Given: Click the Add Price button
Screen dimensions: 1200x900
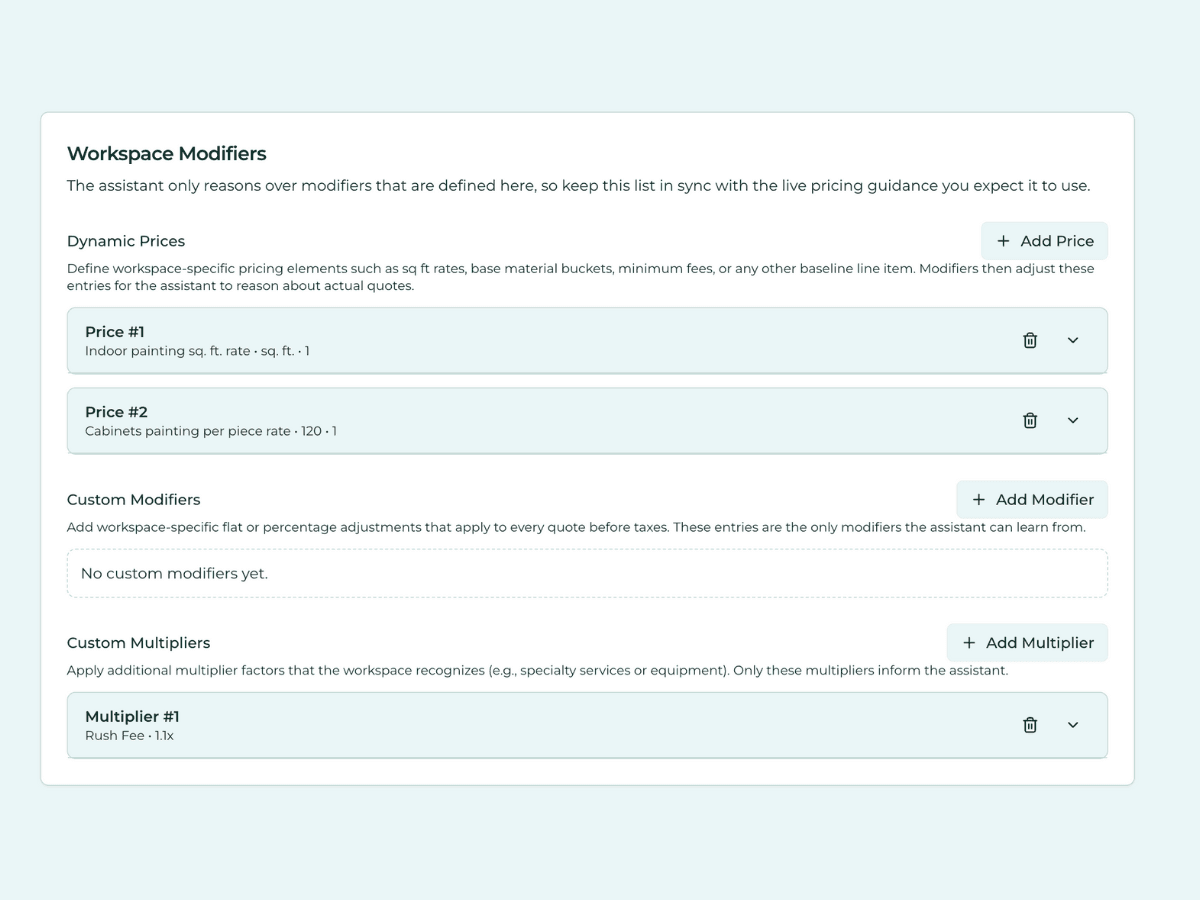Looking at the screenshot, I should [1044, 240].
